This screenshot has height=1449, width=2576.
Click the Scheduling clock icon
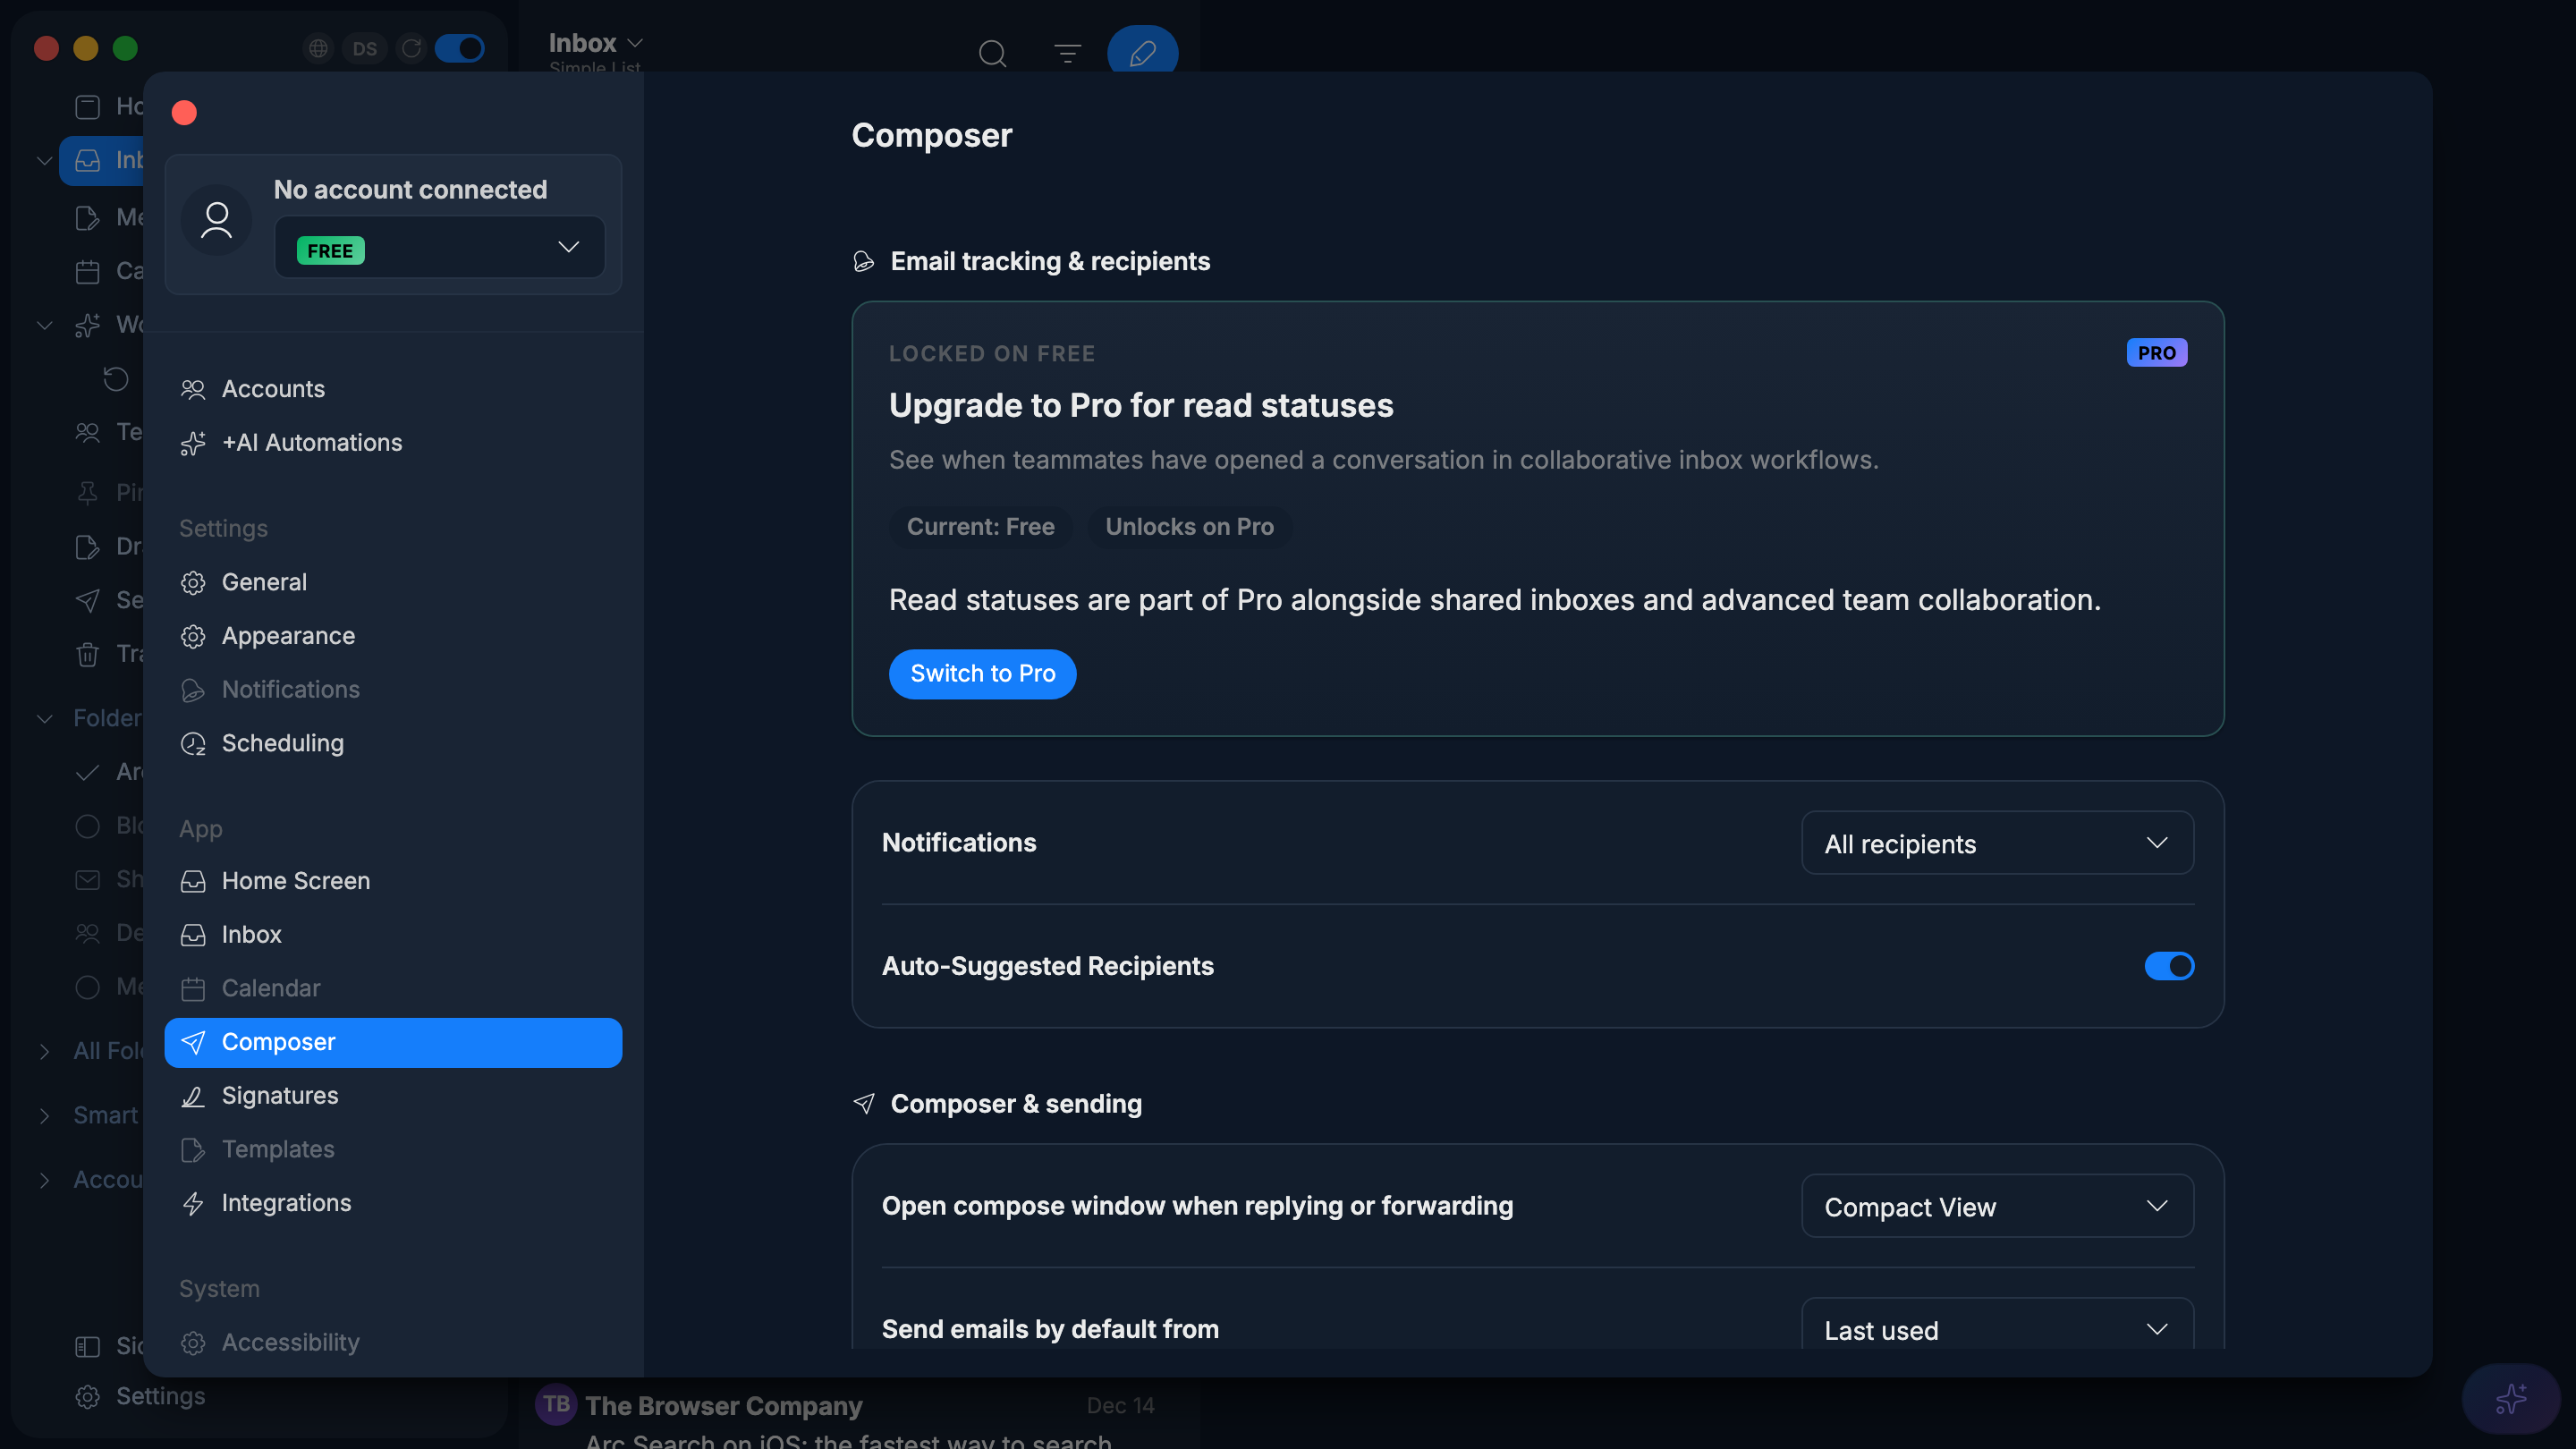193,743
